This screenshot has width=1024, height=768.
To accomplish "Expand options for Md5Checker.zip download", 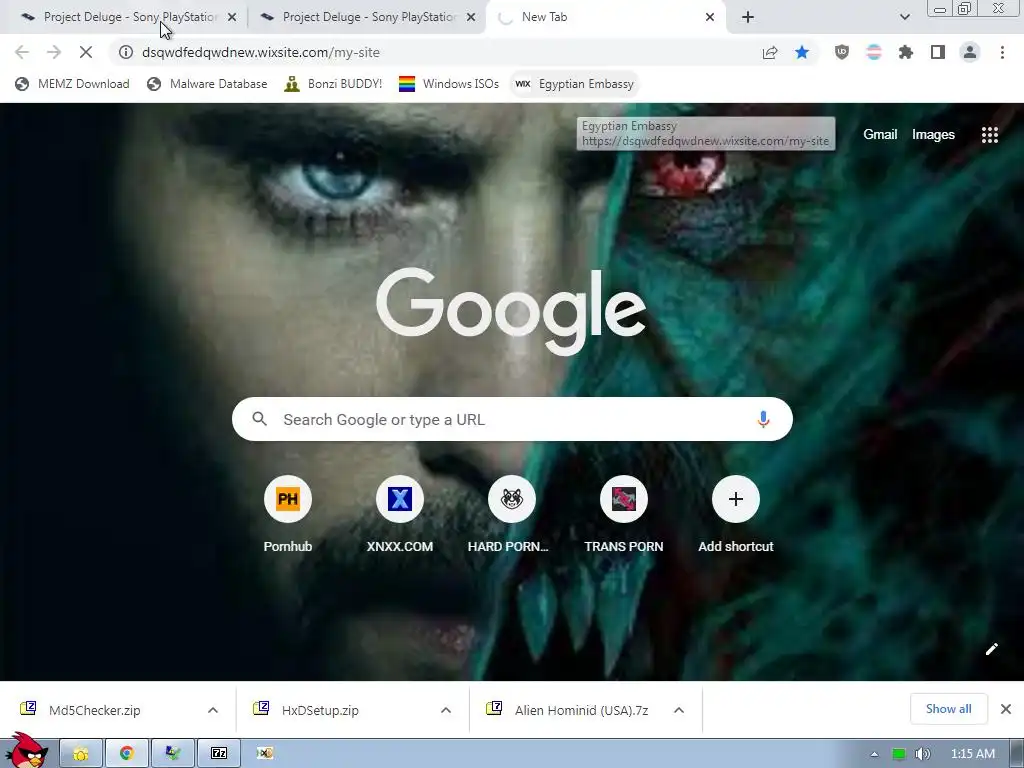I will tap(213, 710).
